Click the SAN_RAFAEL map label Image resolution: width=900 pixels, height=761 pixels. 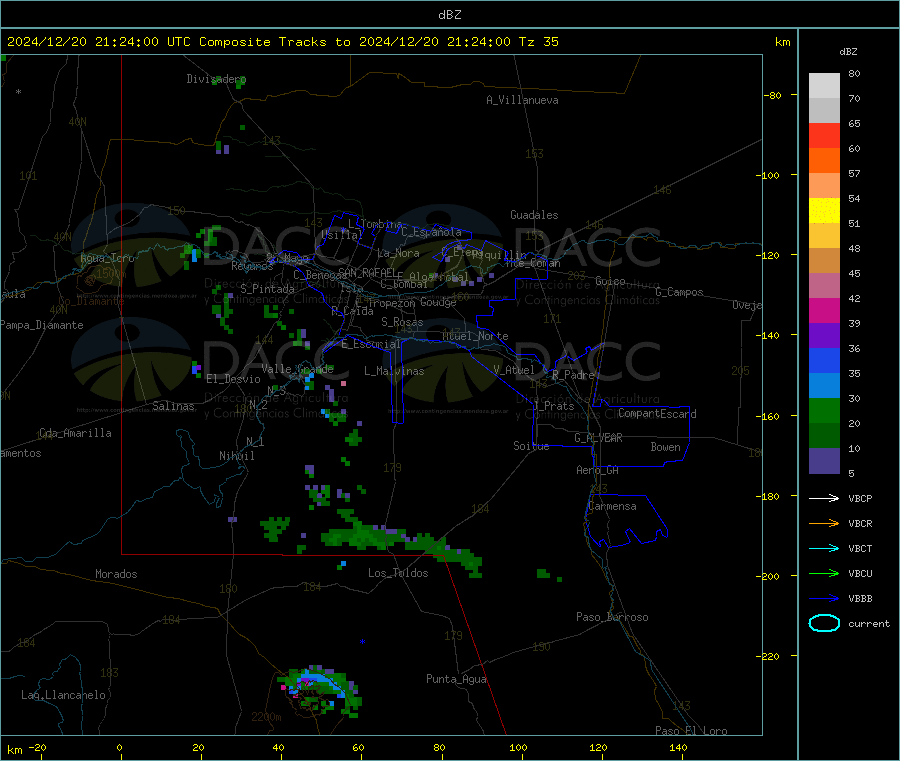(x=367, y=272)
